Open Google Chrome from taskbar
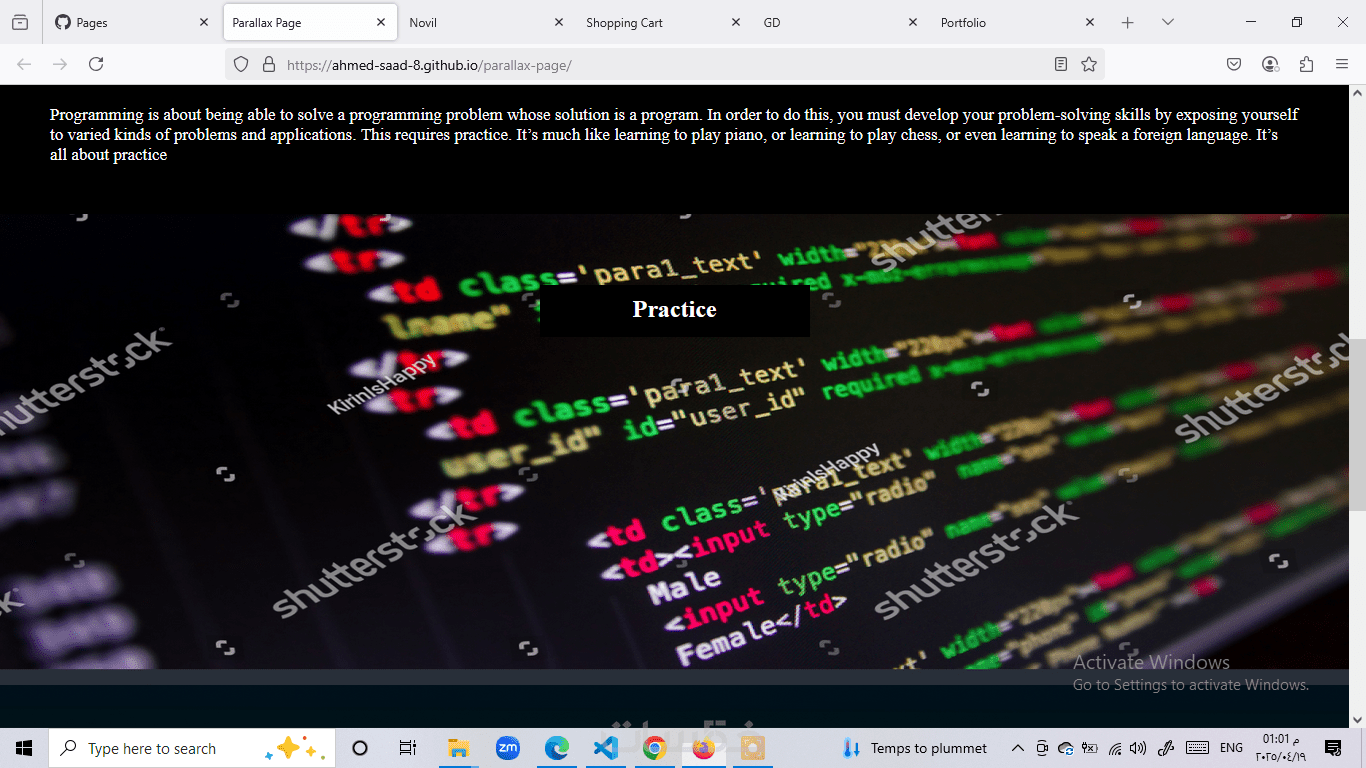 click(655, 748)
